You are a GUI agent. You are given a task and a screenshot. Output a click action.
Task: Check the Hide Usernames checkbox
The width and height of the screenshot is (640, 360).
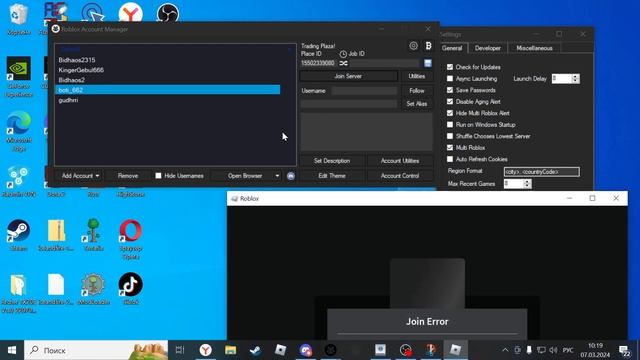pos(158,176)
